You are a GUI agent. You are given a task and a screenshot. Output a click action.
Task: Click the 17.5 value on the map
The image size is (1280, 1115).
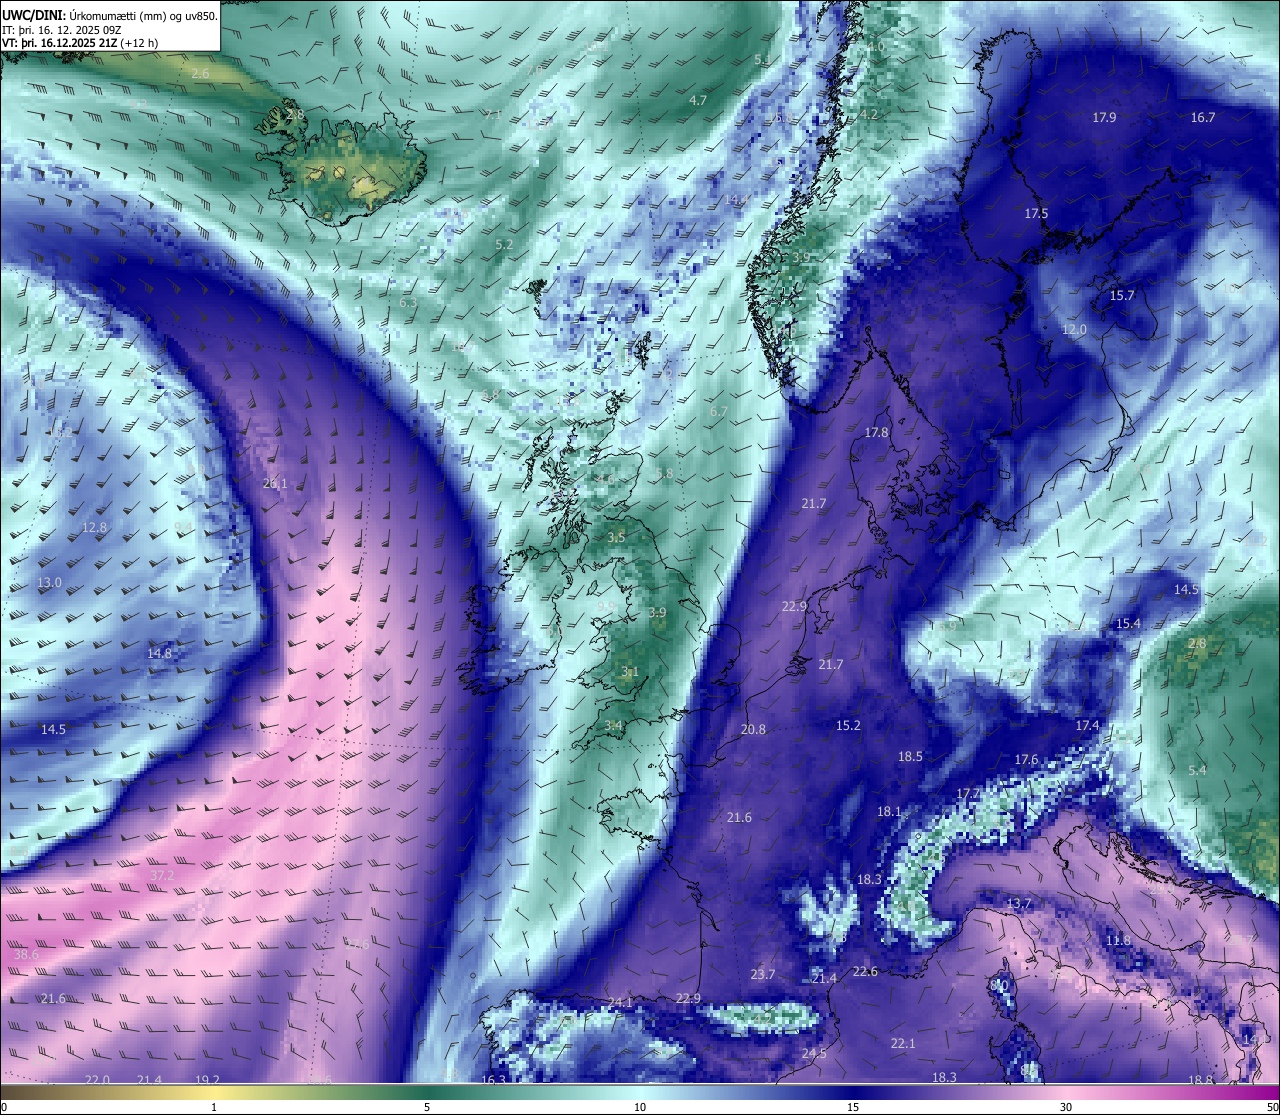(x=1036, y=213)
